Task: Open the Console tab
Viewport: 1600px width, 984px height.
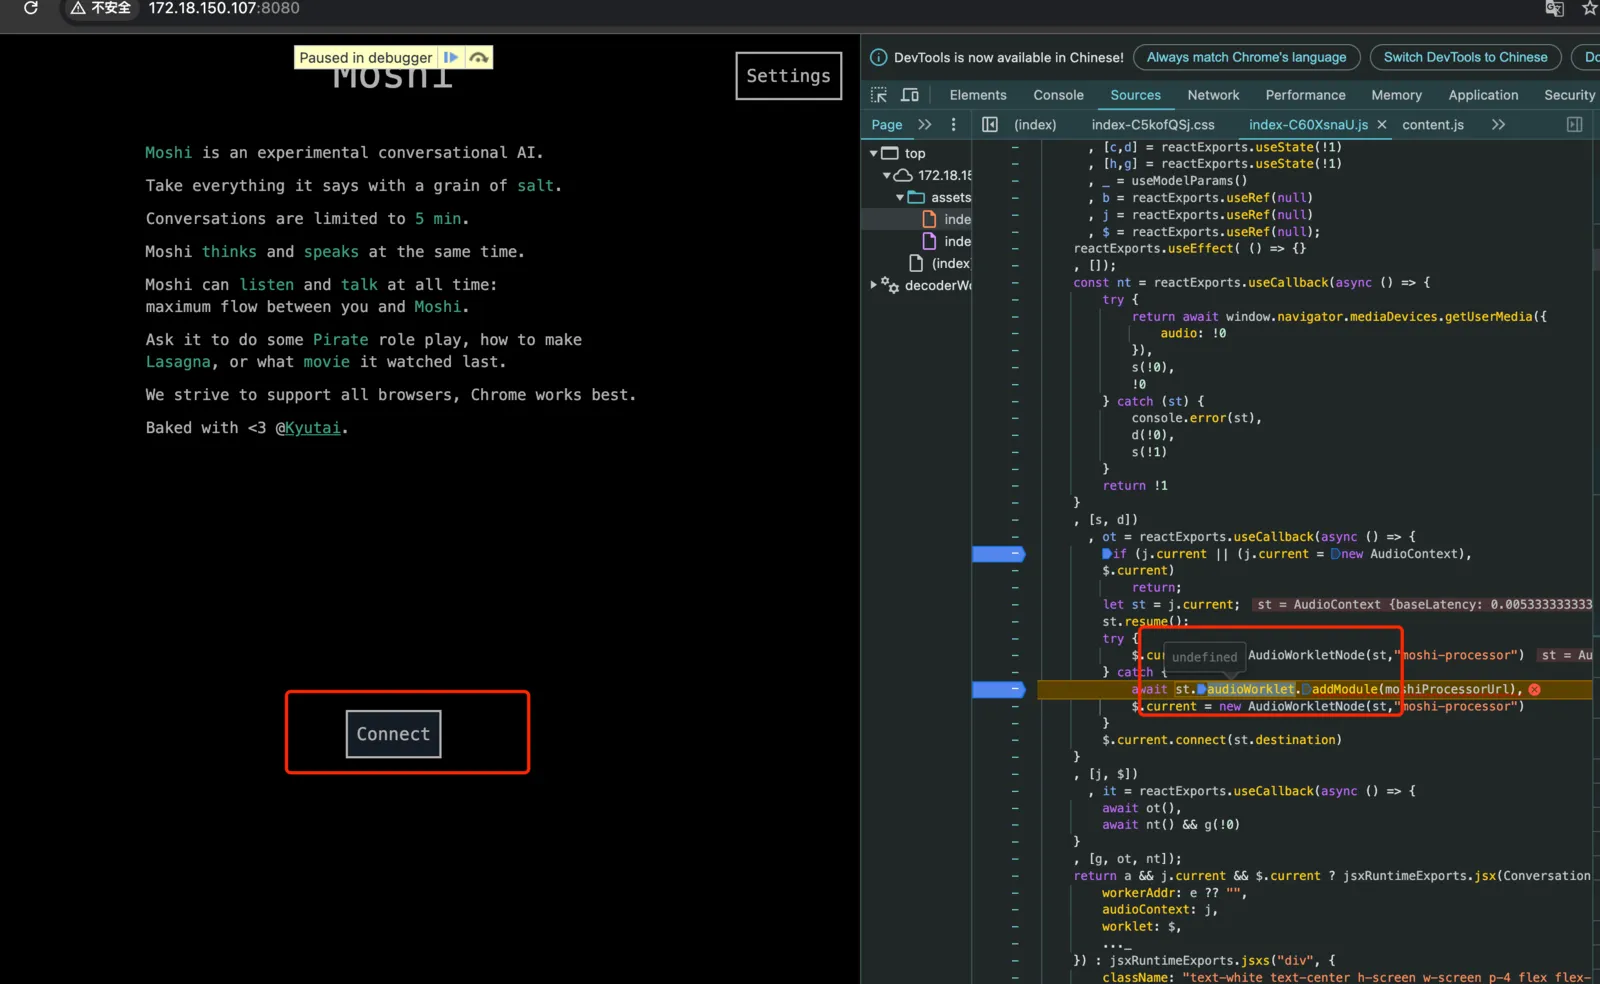Action: pyautogui.click(x=1058, y=95)
